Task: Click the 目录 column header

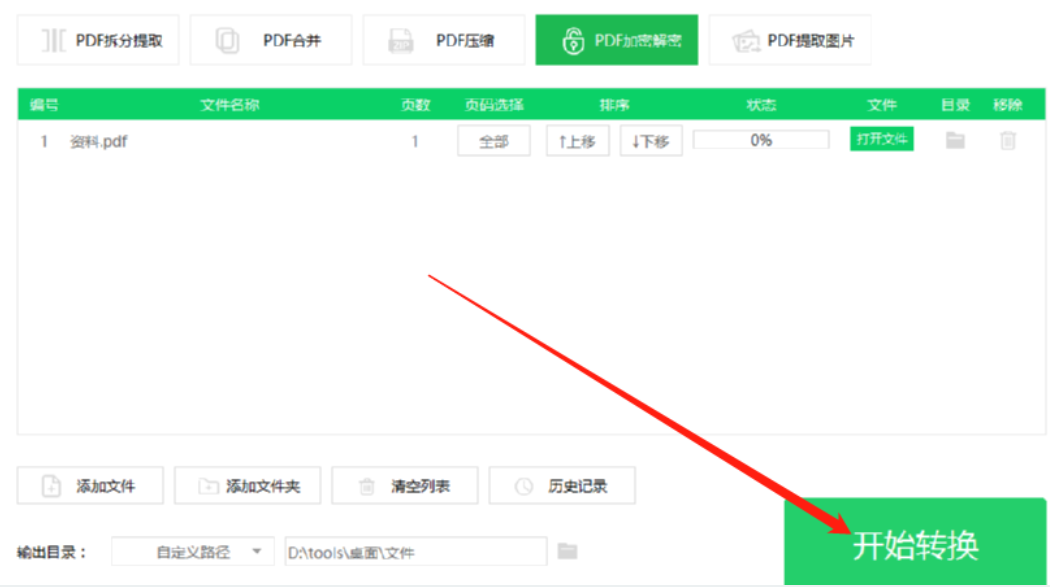Action: point(955,104)
